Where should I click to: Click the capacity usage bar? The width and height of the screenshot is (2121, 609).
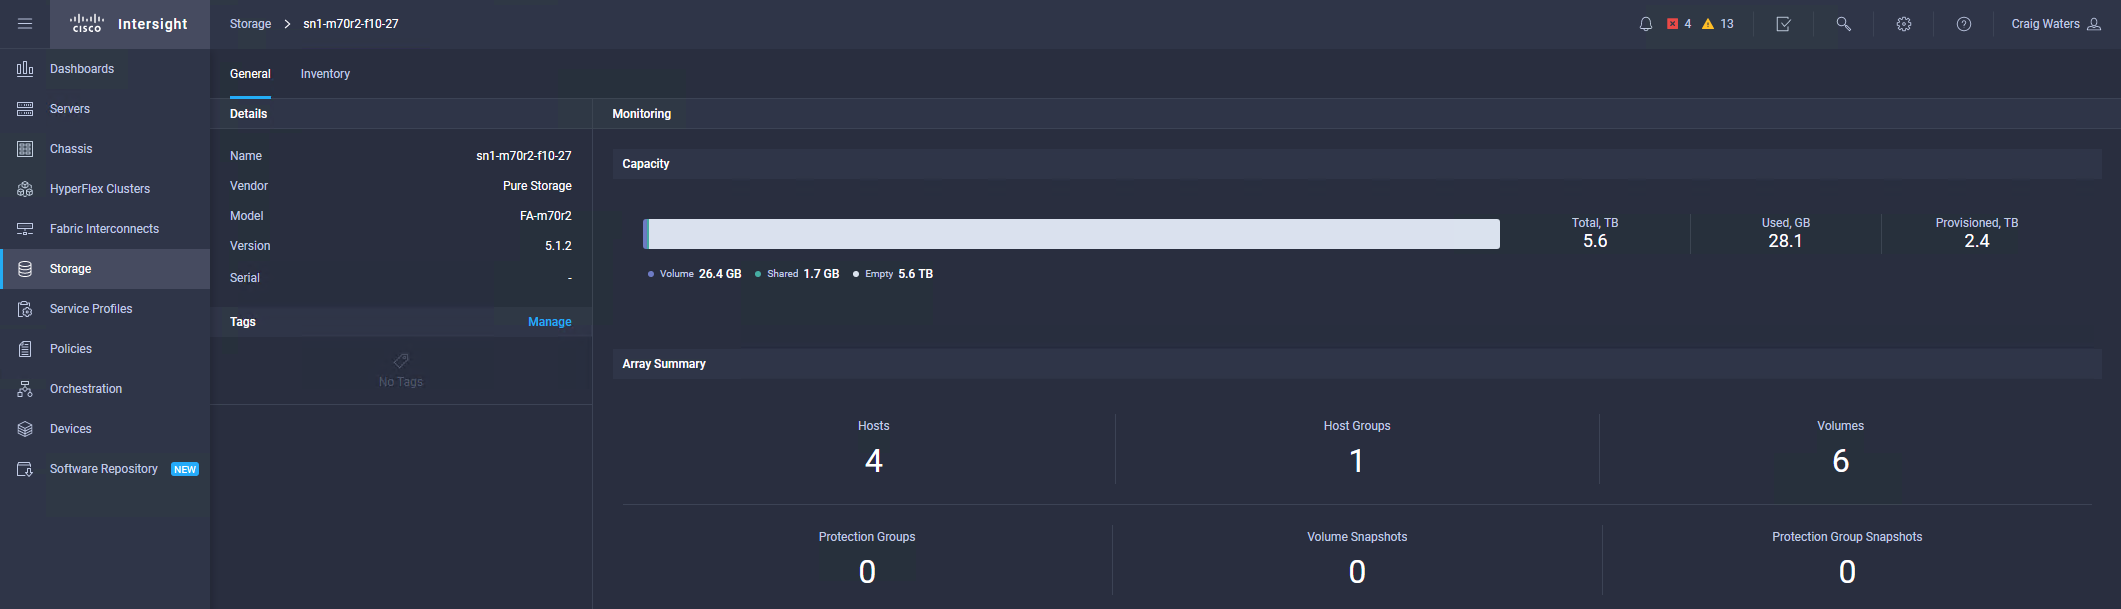coord(1071,234)
